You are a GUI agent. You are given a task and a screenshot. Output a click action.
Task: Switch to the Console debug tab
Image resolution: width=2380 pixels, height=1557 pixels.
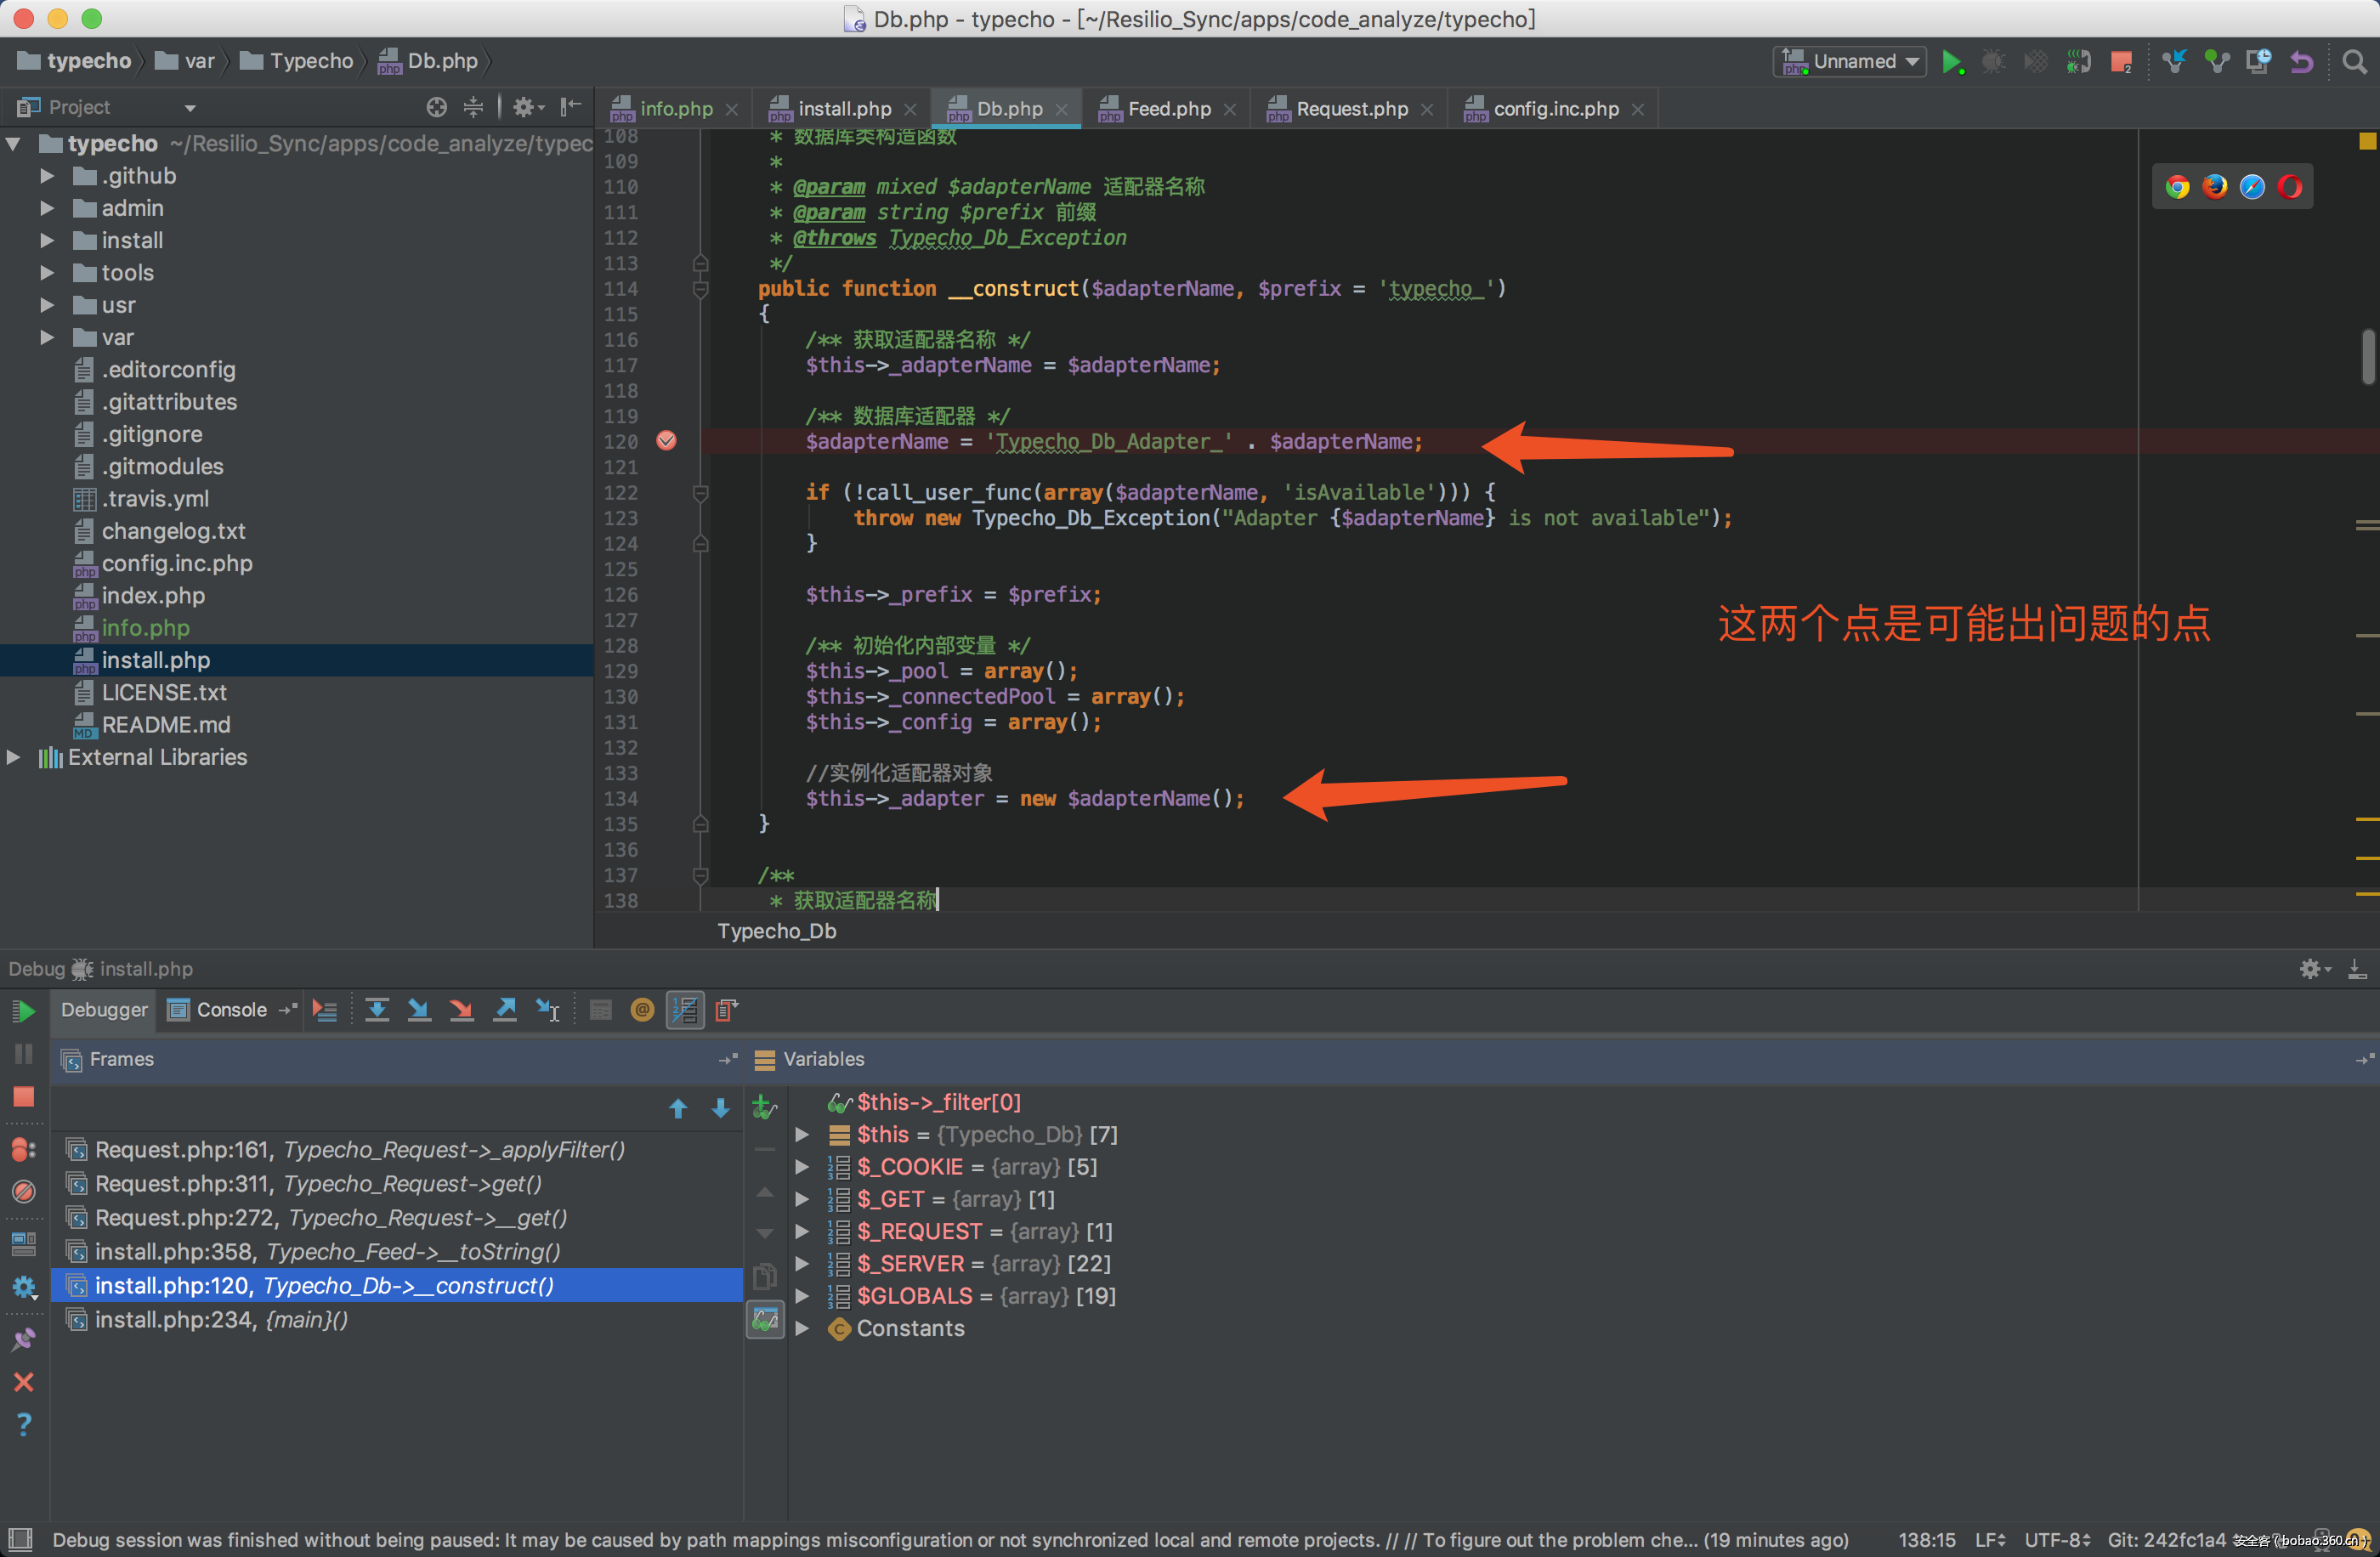point(231,1010)
